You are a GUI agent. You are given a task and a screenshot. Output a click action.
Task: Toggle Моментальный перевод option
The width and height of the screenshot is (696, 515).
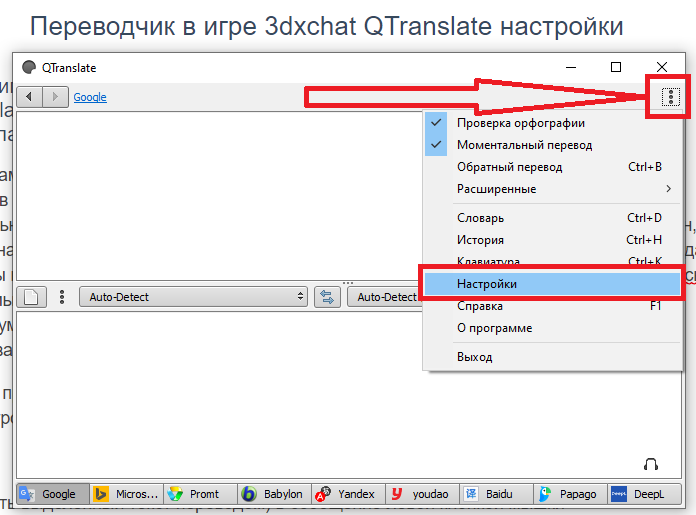coord(553,145)
